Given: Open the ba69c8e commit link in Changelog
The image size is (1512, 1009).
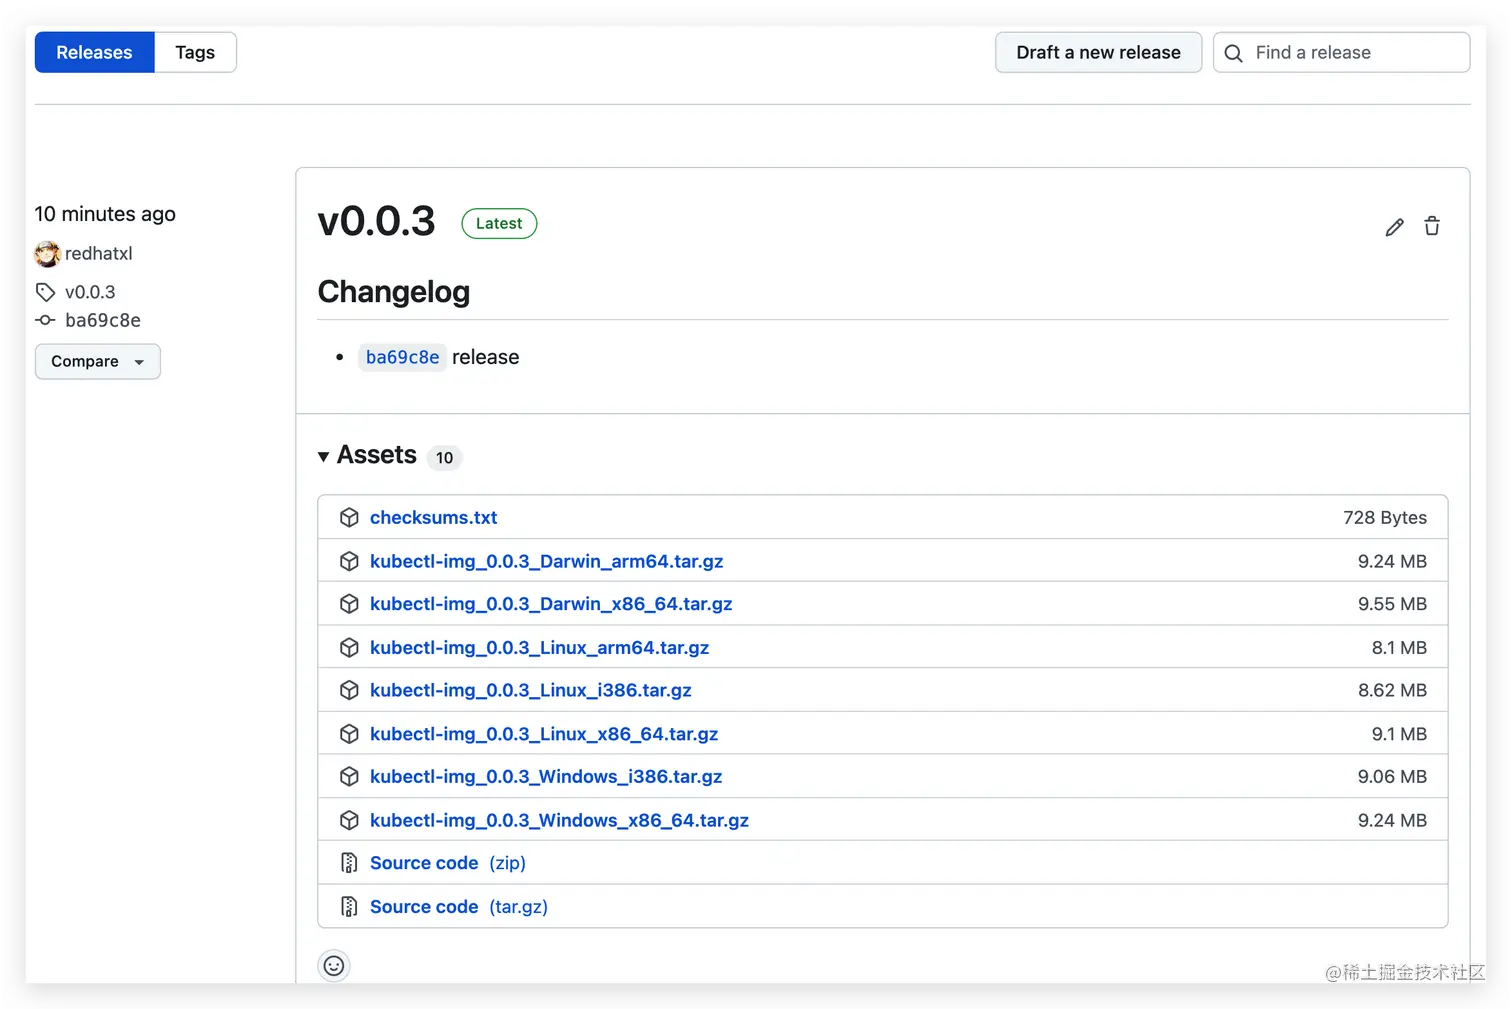Looking at the screenshot, I should (x=402, y=357).
